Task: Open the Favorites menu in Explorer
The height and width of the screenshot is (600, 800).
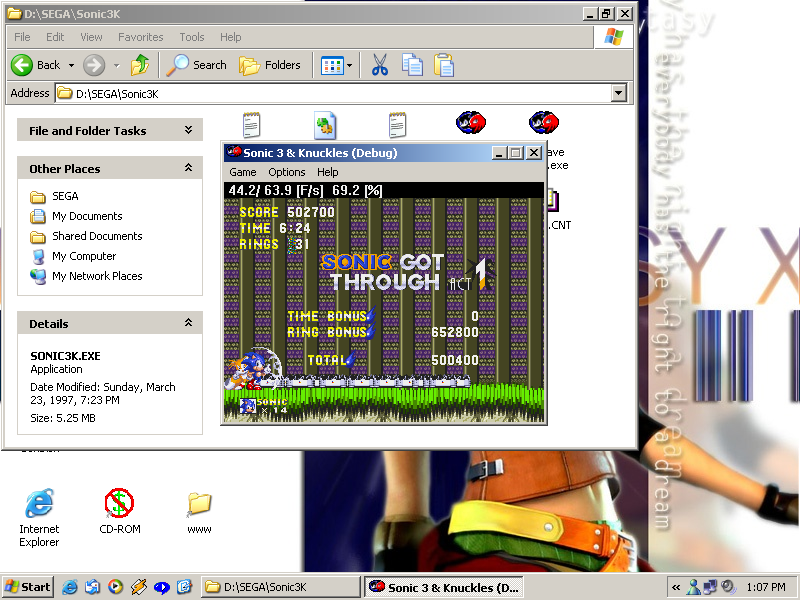Action: coord(140,37)
